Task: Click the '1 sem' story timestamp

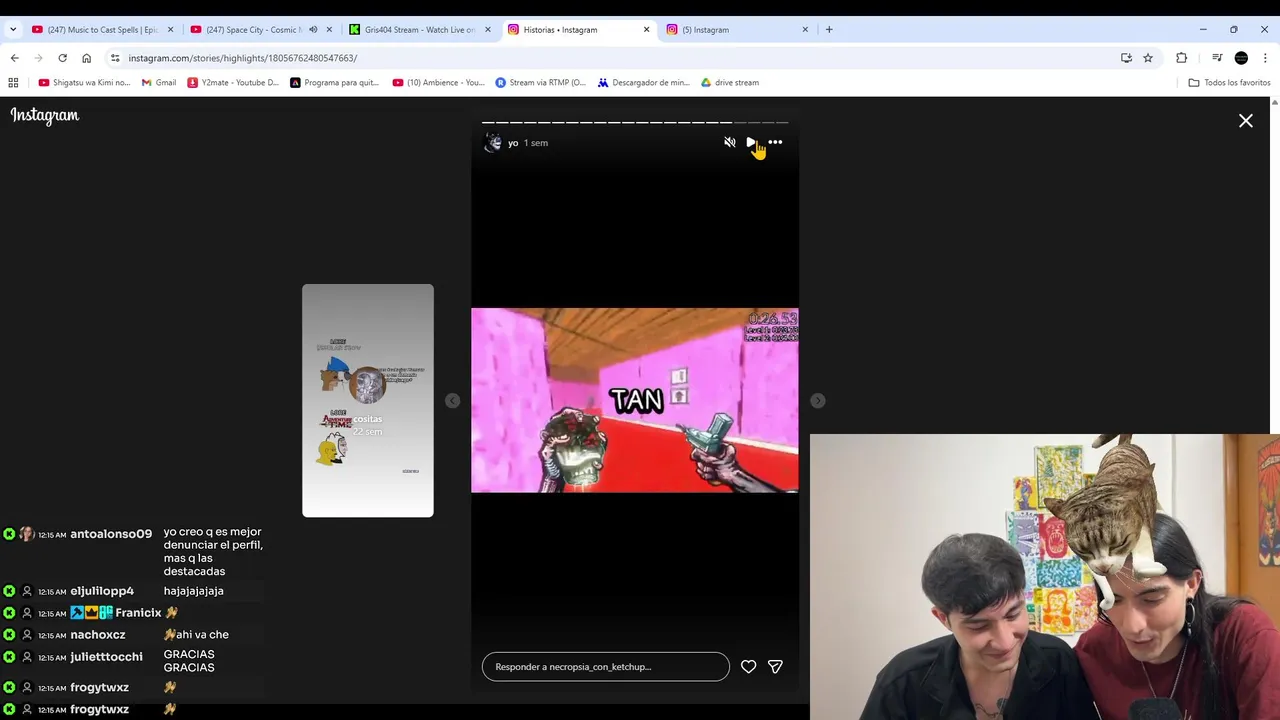Action: click(536, 143)
